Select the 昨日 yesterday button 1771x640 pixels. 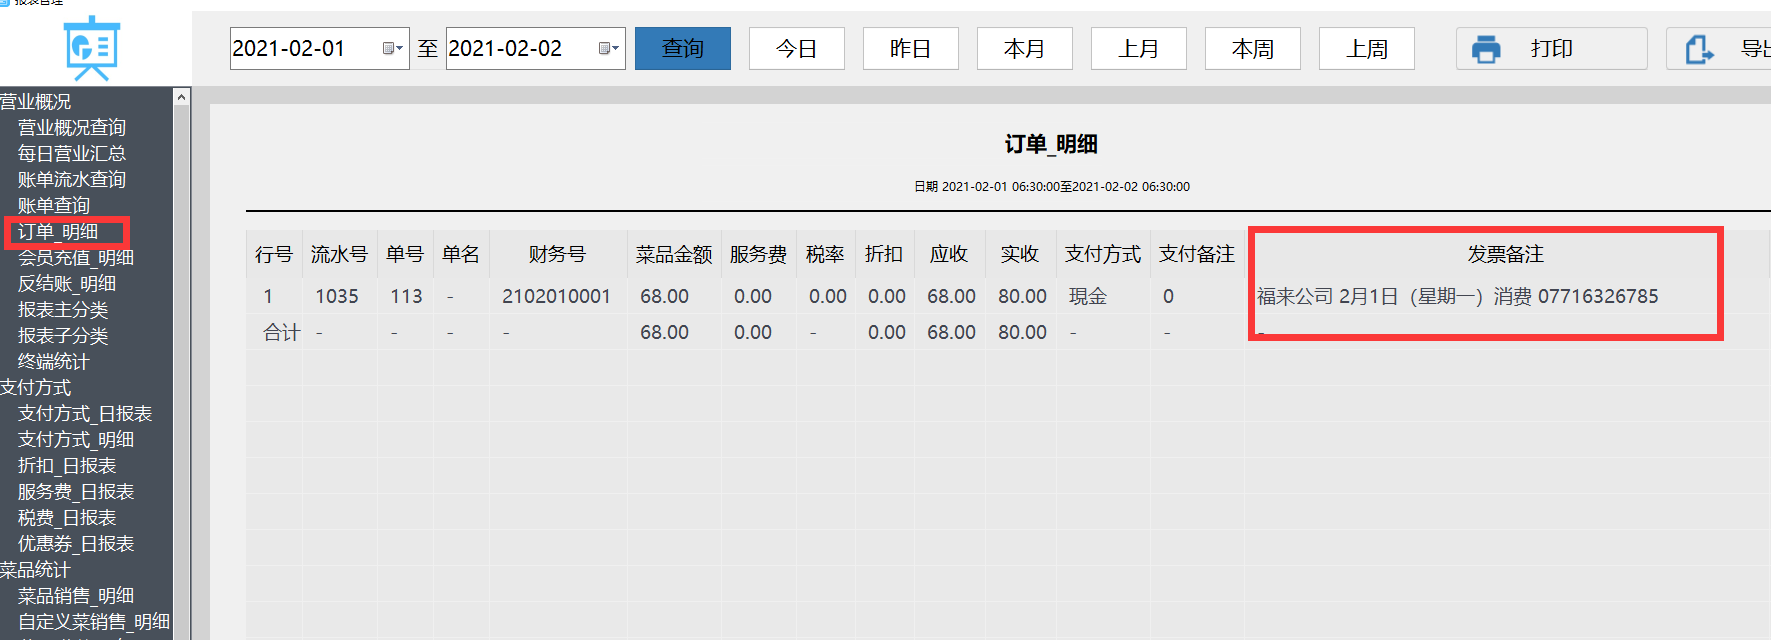click(x=911, y=48)
